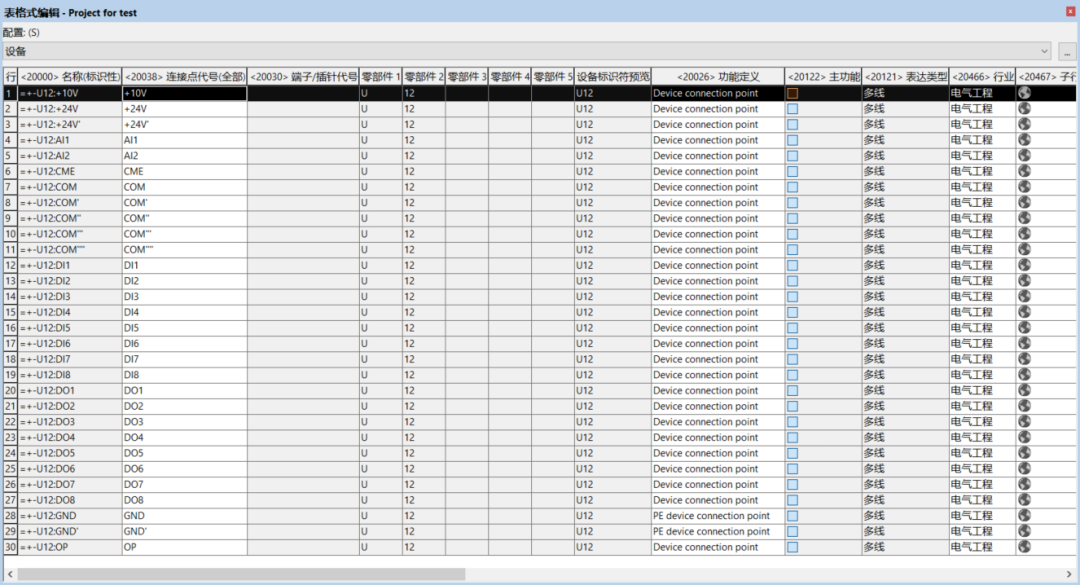This screenshot has height=585, width=1080.
Task: Click the DO3 connection point cell
Action: click(185, 422)
